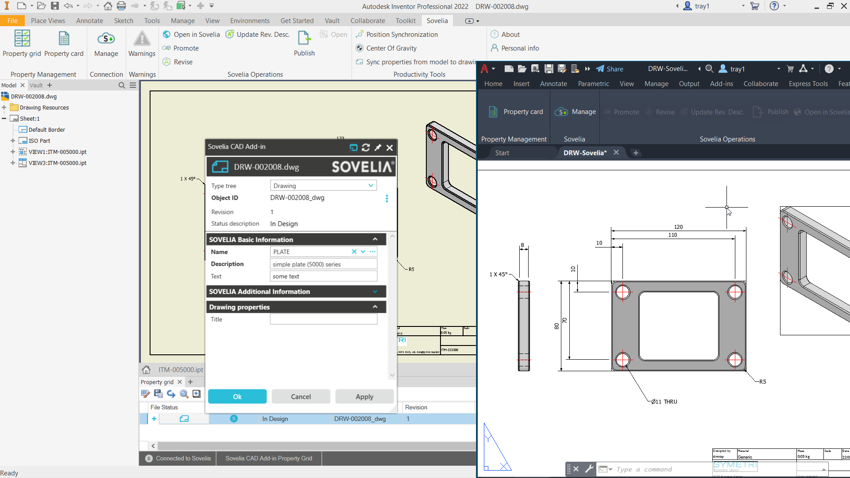Viewport: 850px width, 478px height.
Task: Click Publish in Inventor ribbon
Action: pyautogui.click(x=304, y=43)
